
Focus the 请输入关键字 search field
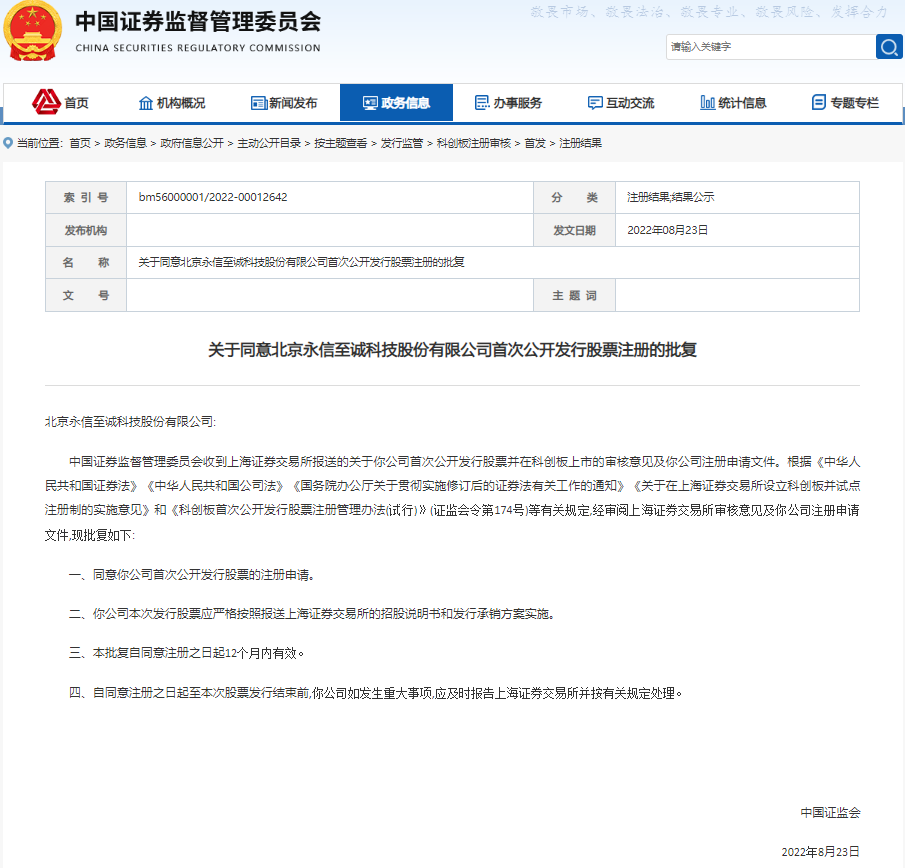[x=771, y=47]
